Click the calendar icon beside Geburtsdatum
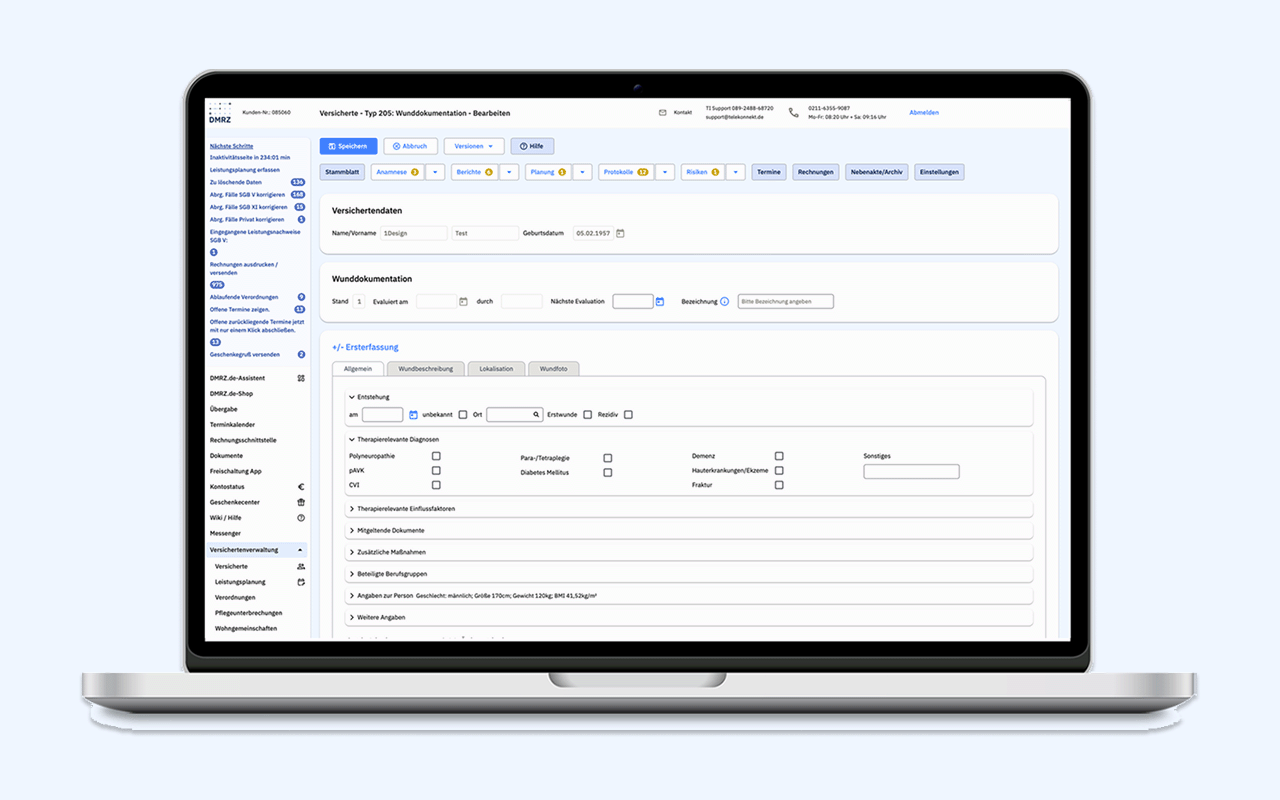Image resolution: width=1280 pixels, height=800 pixels. click(x=620, y=233)
